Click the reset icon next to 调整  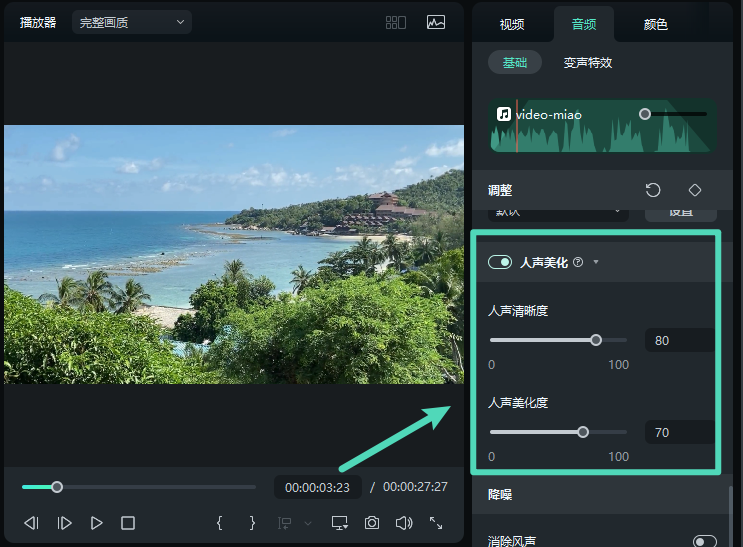(x=653, y=190)
